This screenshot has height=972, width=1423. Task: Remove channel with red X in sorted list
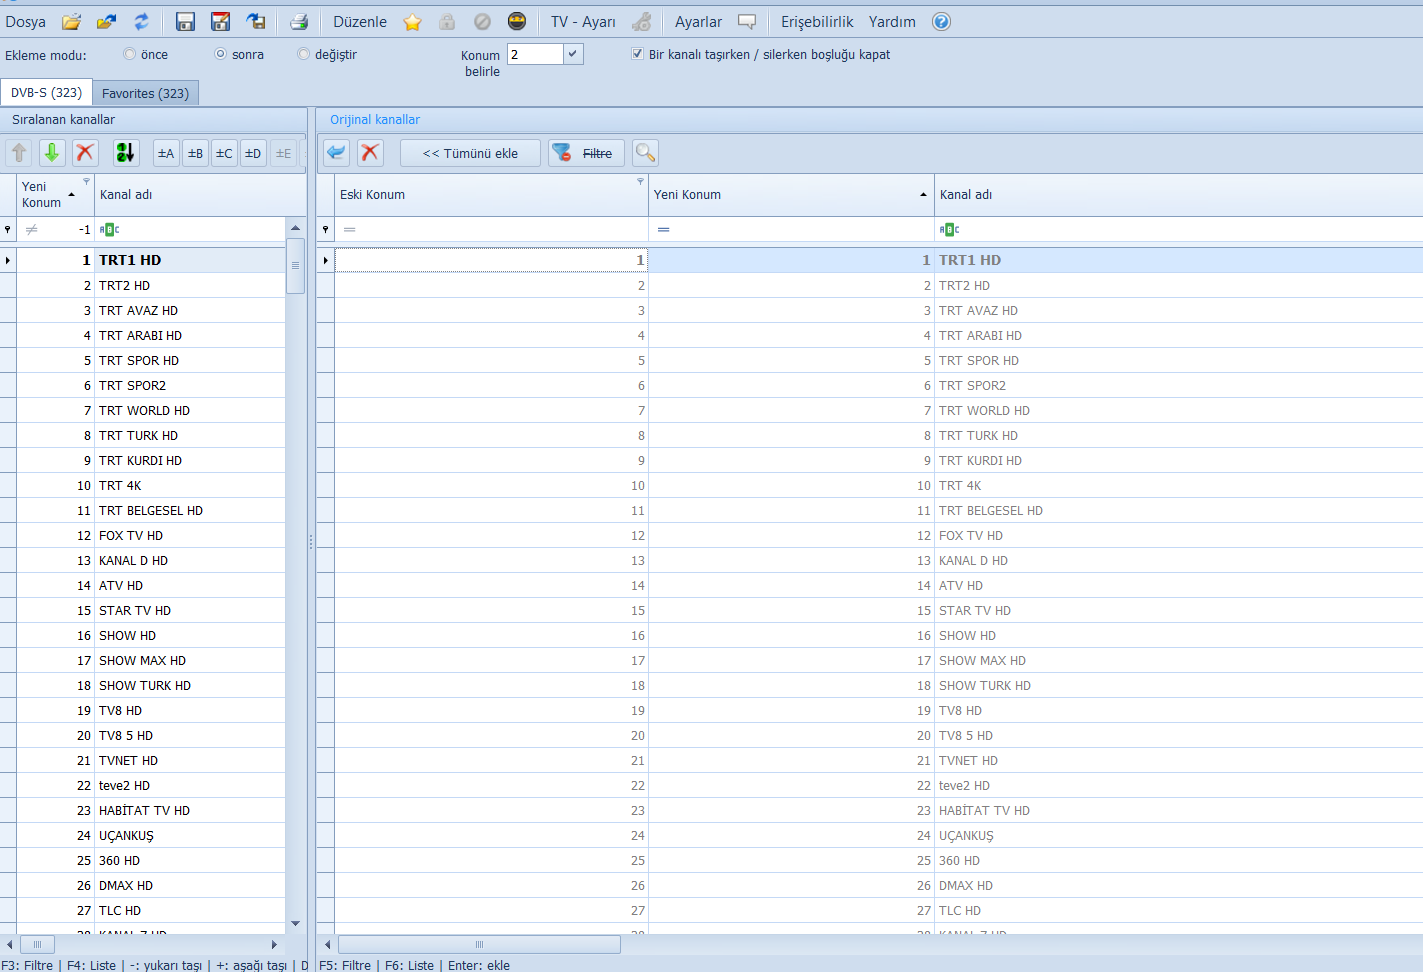[85, 153]
